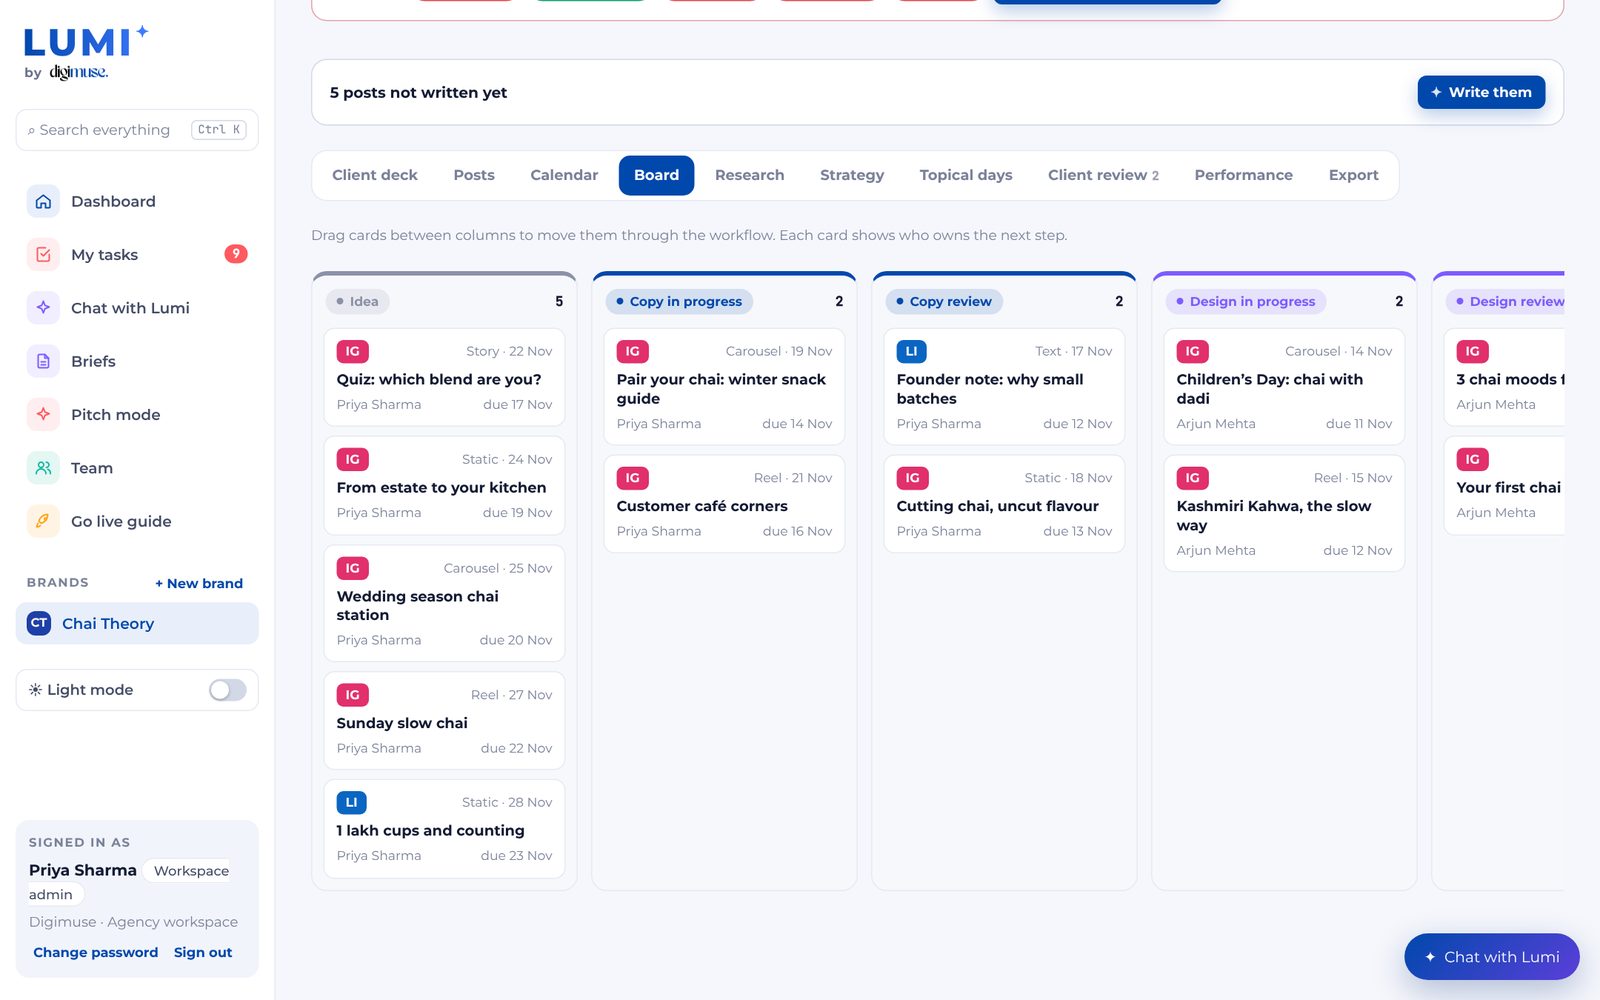The image size is (1600, 1000).
Task: Click the red 9 badge on My tasks
Action: [236, 254]
